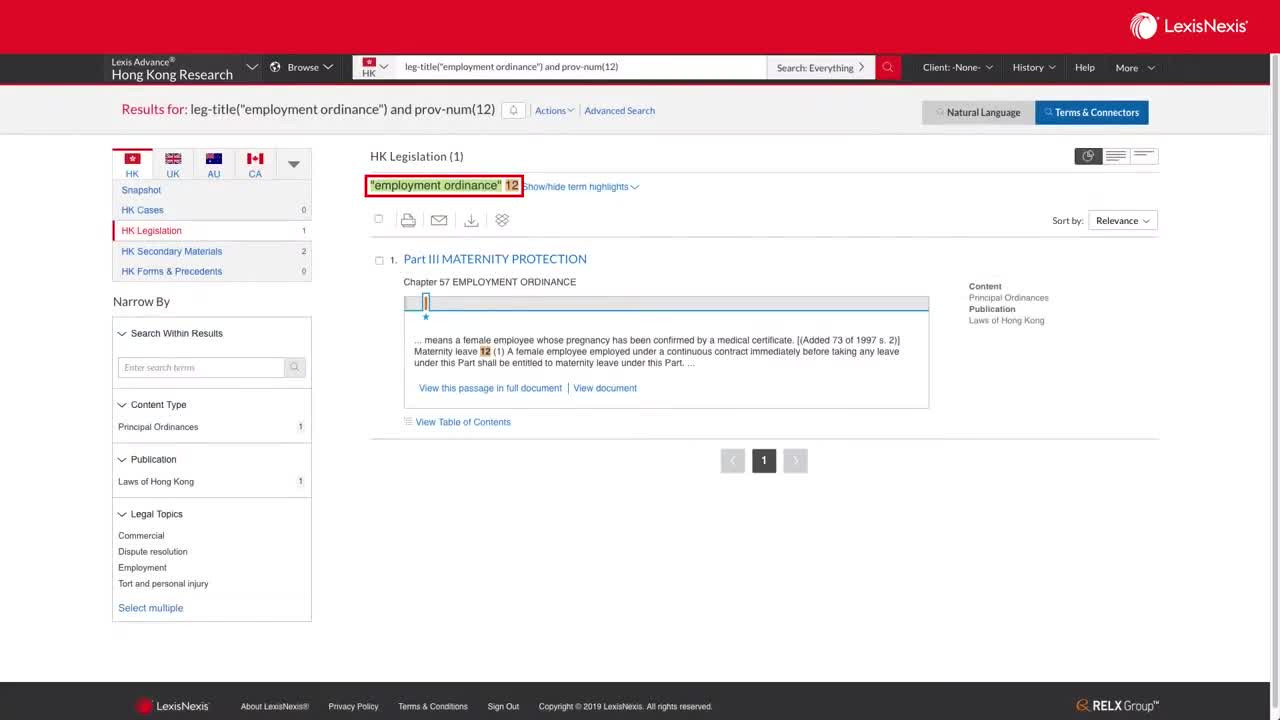This screenshot has height=720, width=1280.
Task: Open Part III MATERNITY PROTECTION result
Action: pyautogui.click(x=495, y=259)
